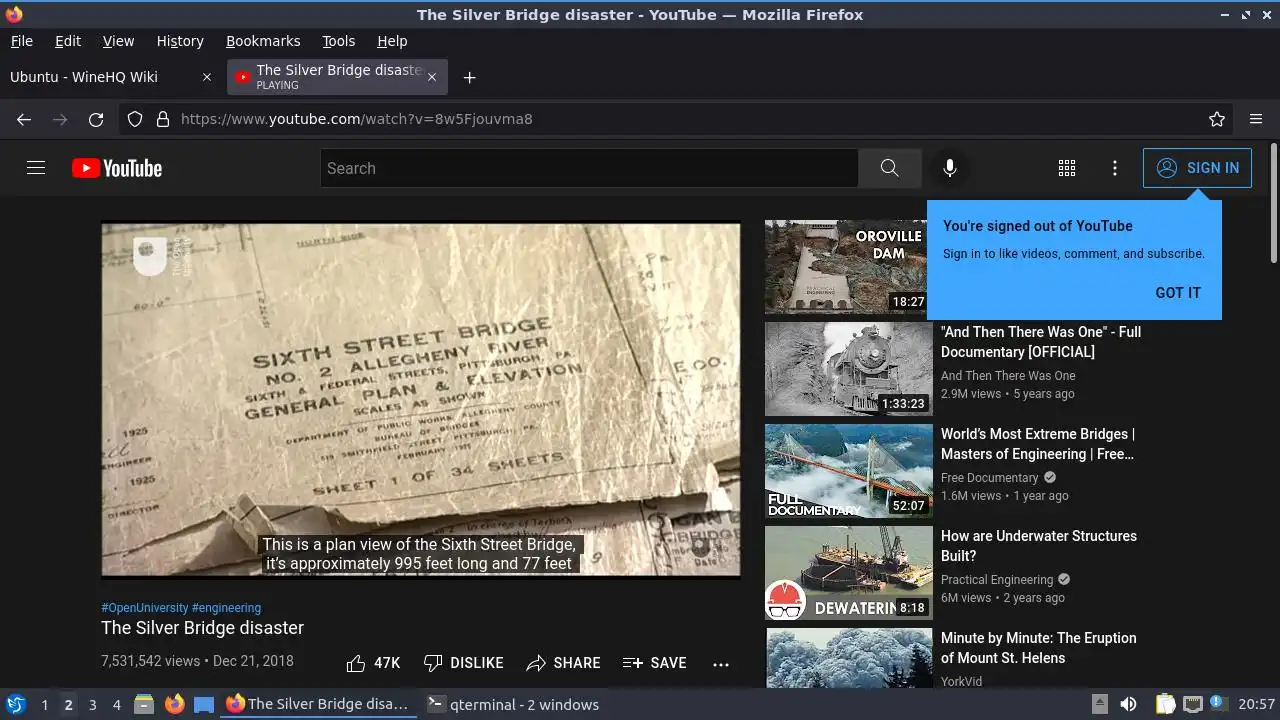Show the desktop from taskbar icon
The height and width of the screenshot is (720, 1280).
(x=204, y=704)
